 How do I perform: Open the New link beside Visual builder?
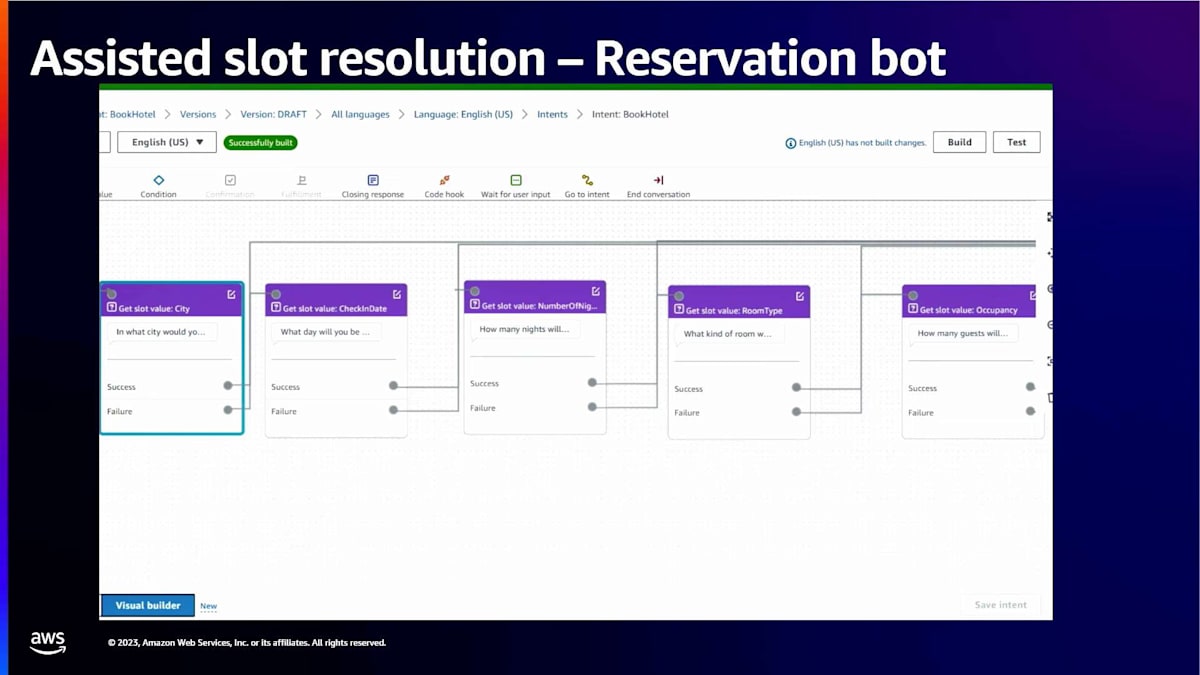[208, 606]
